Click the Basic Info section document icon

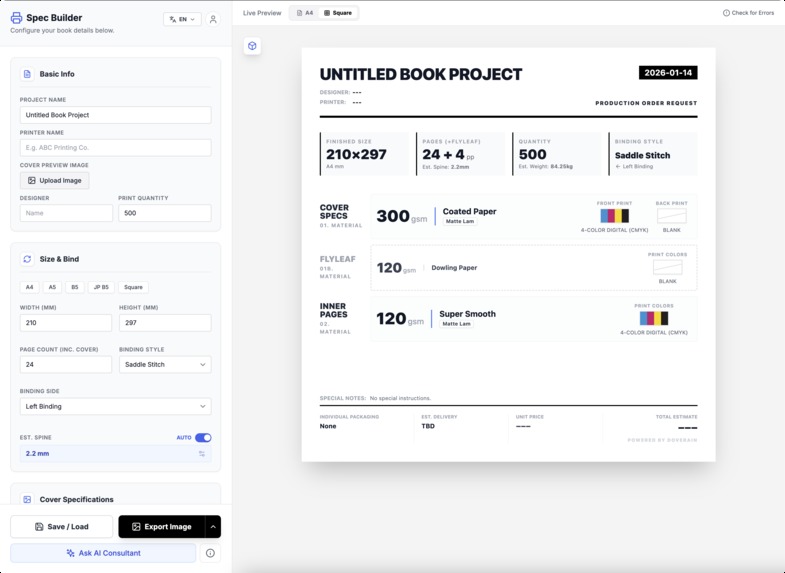[27, 74]
